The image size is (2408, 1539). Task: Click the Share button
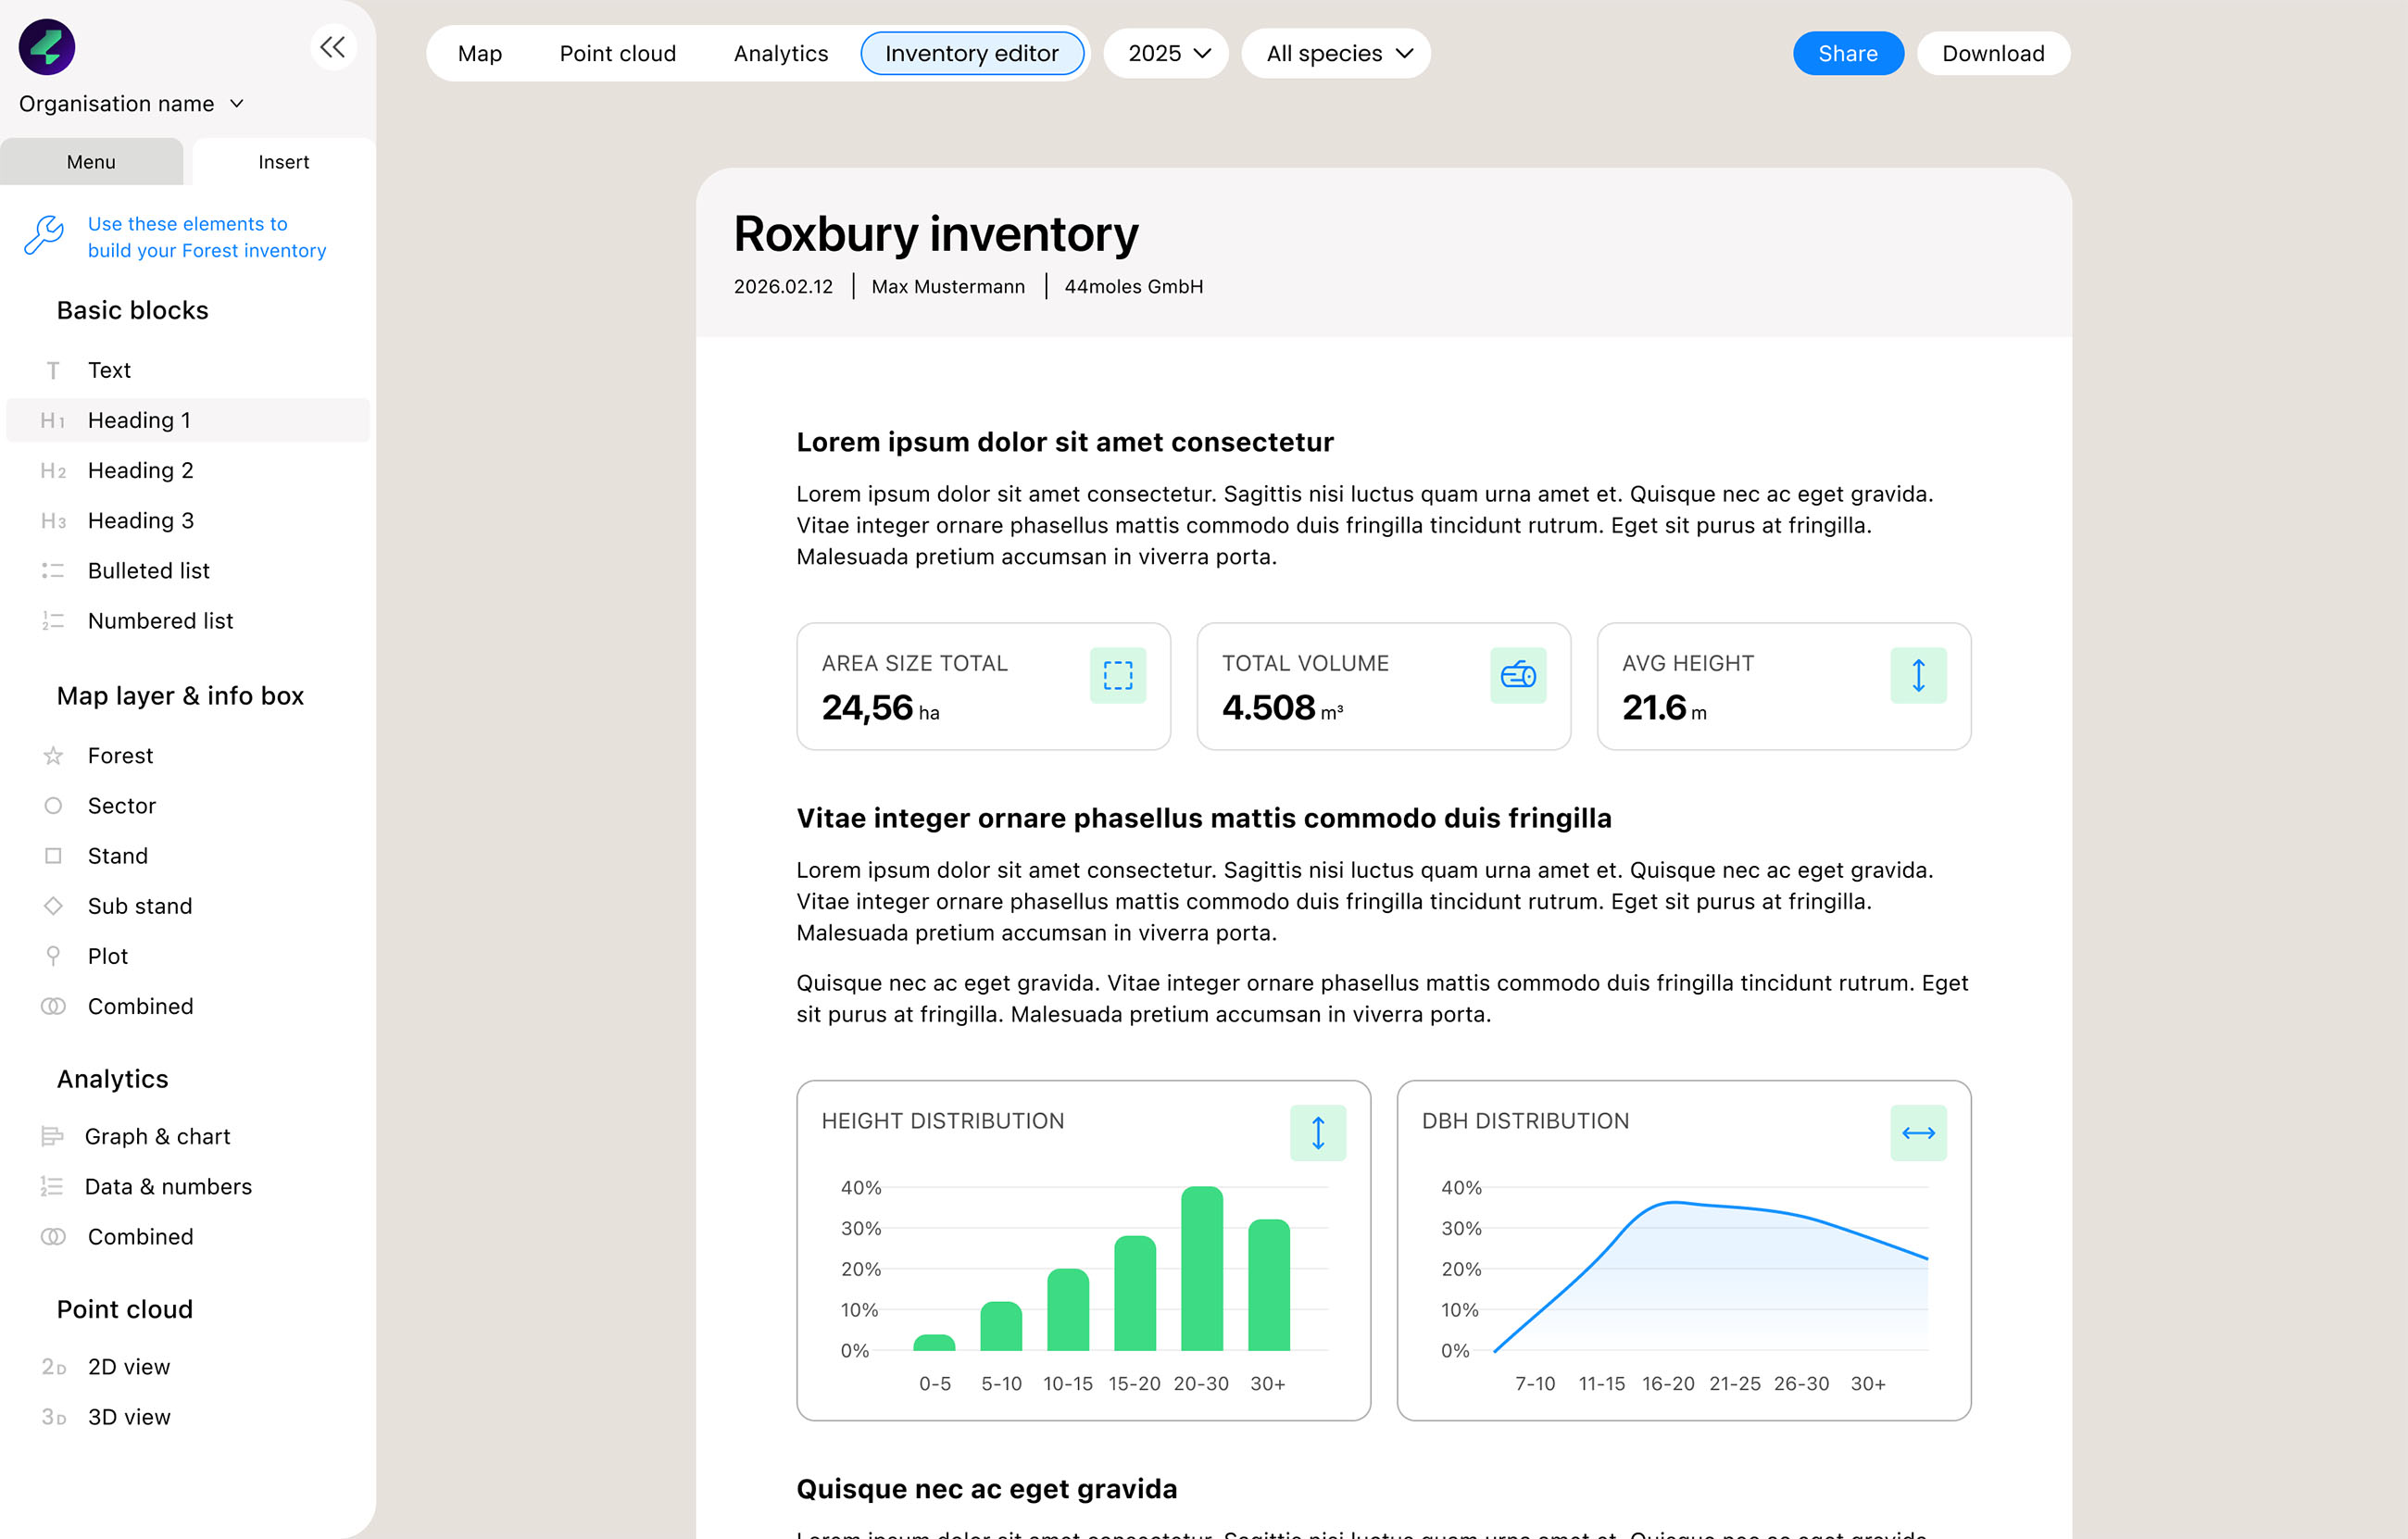pos(1846,53)
